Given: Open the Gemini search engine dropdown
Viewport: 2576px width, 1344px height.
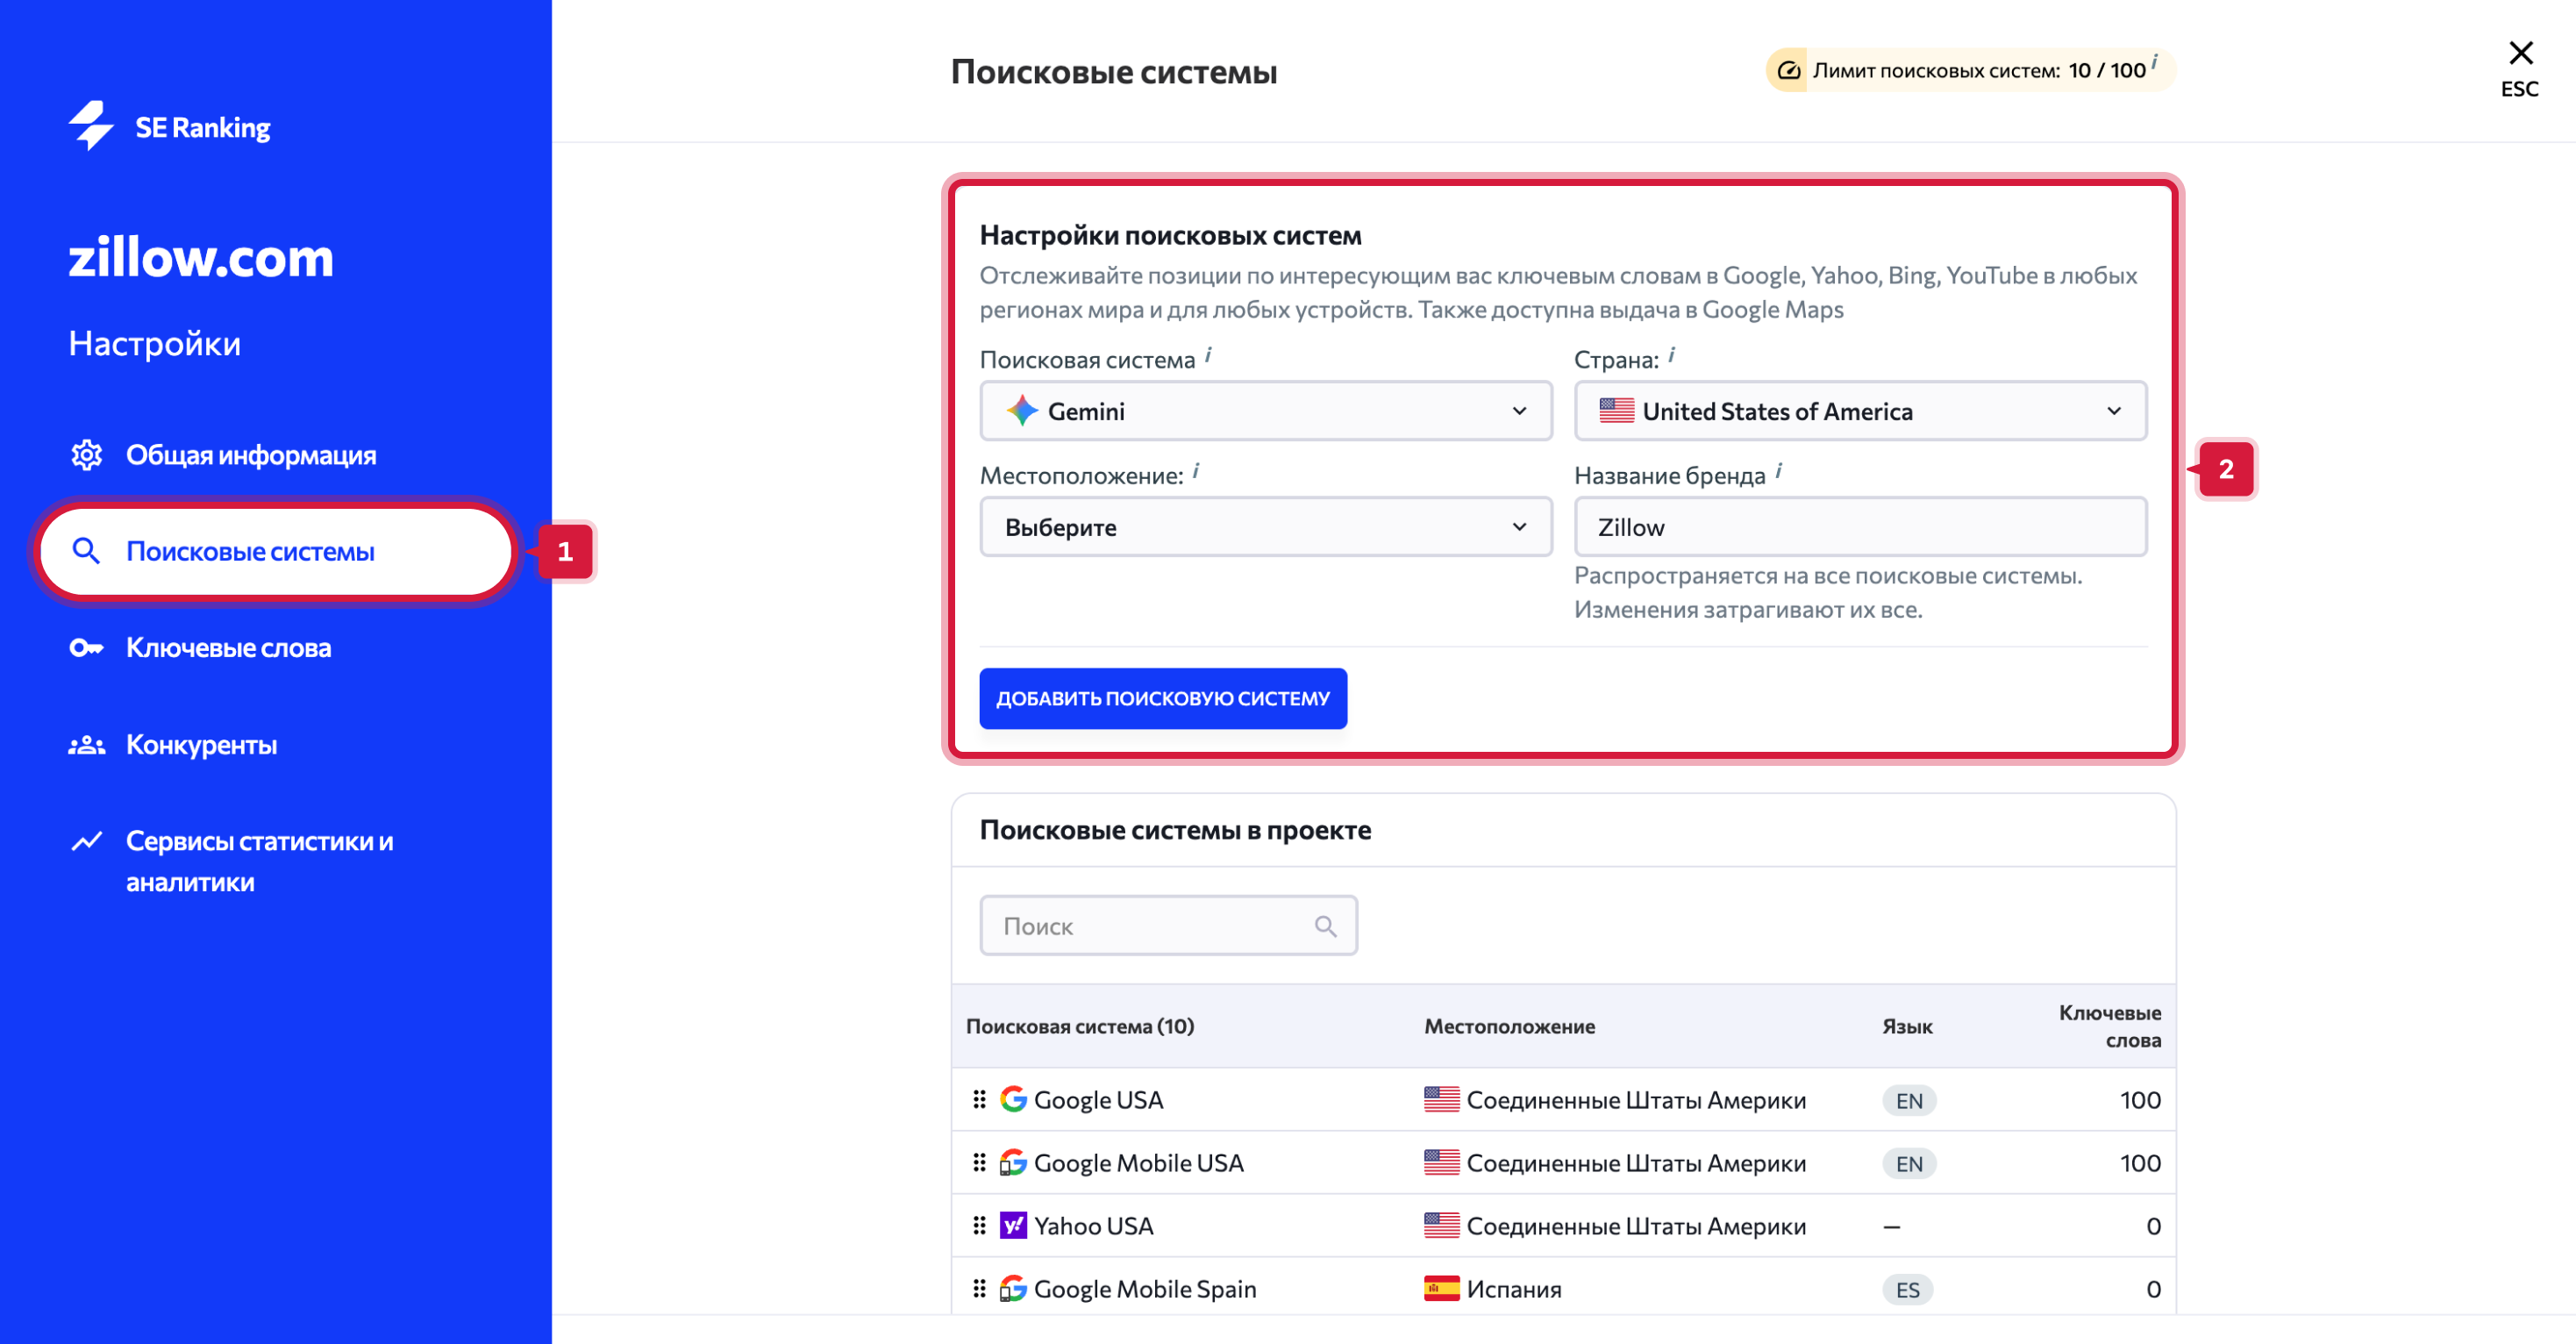Looking at the screenshot, I should (x=1265, y=411).
